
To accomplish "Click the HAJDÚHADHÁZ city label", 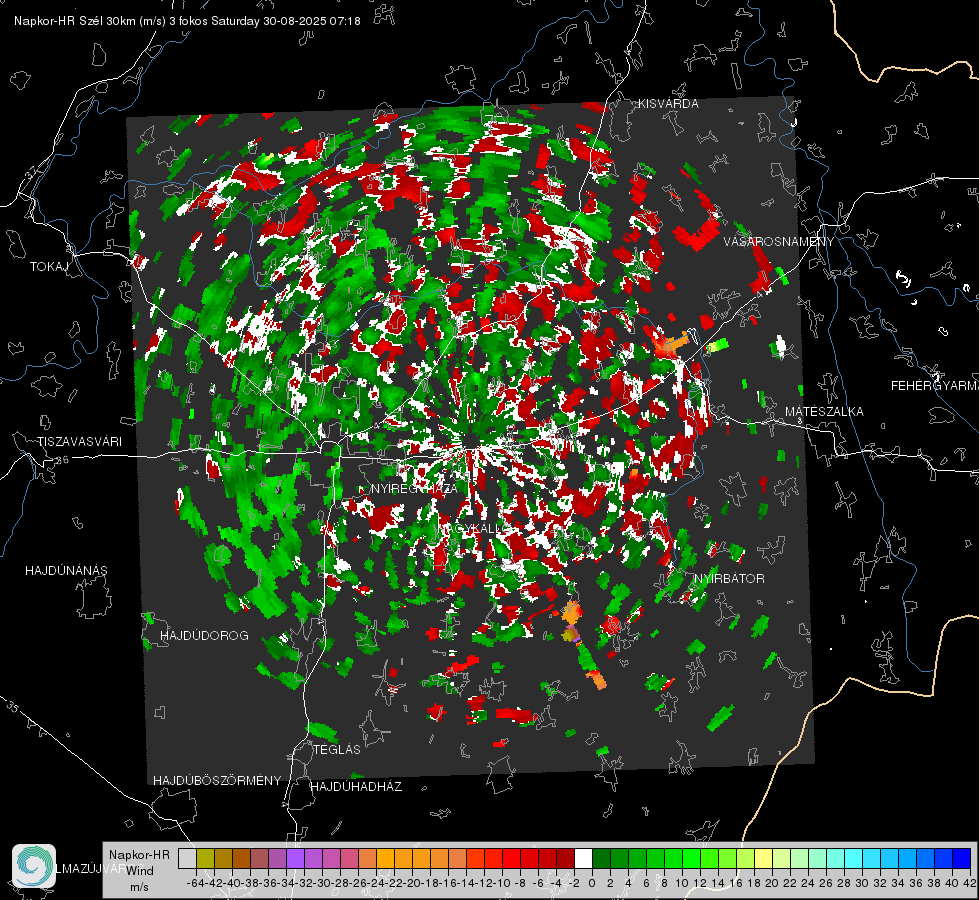I will pyautogui.click(x=356, y=787).
